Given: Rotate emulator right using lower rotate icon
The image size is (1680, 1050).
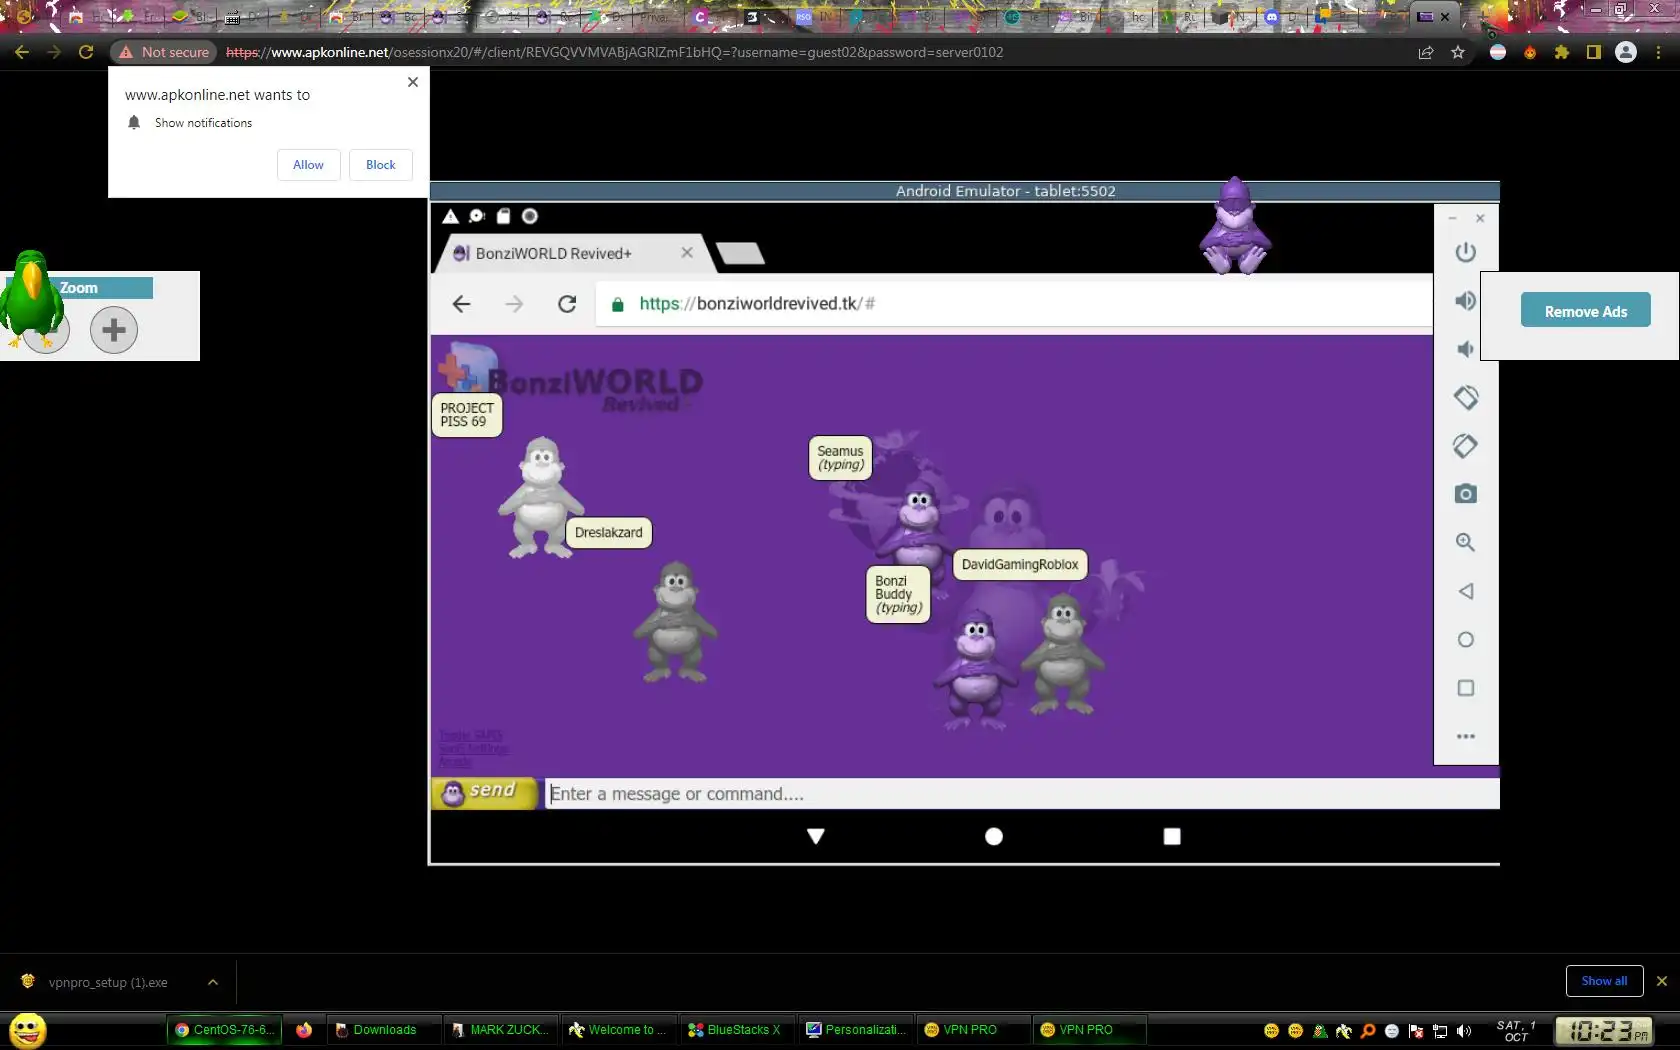Looking at the screenshot, I should (1465, 445).
